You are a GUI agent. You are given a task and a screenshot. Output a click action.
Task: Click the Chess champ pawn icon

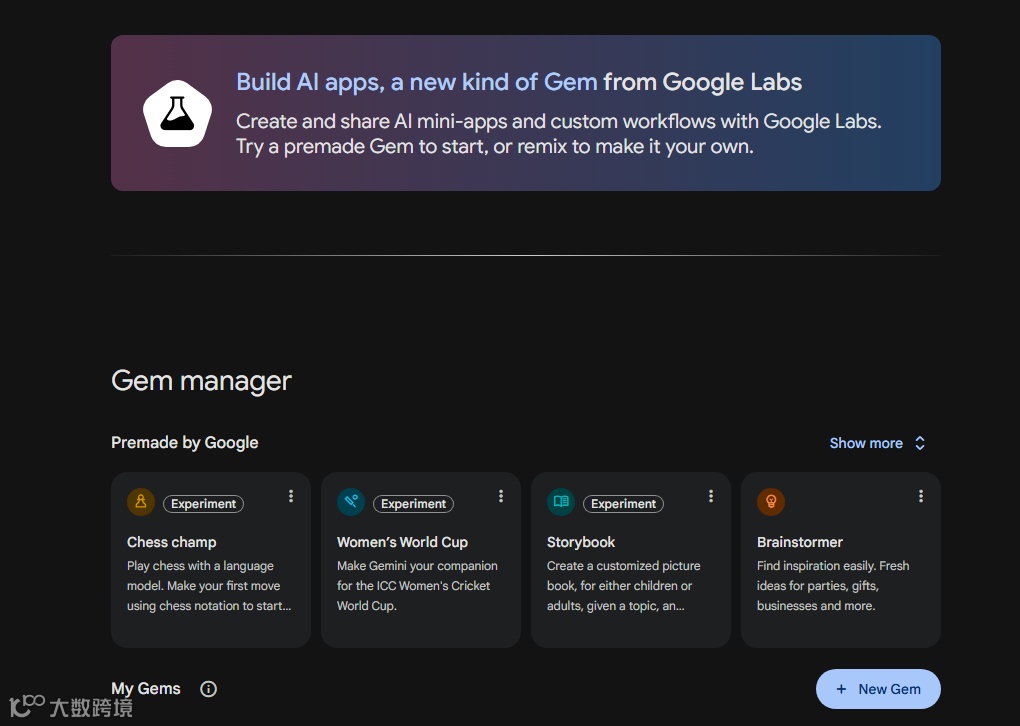(141, 502)
